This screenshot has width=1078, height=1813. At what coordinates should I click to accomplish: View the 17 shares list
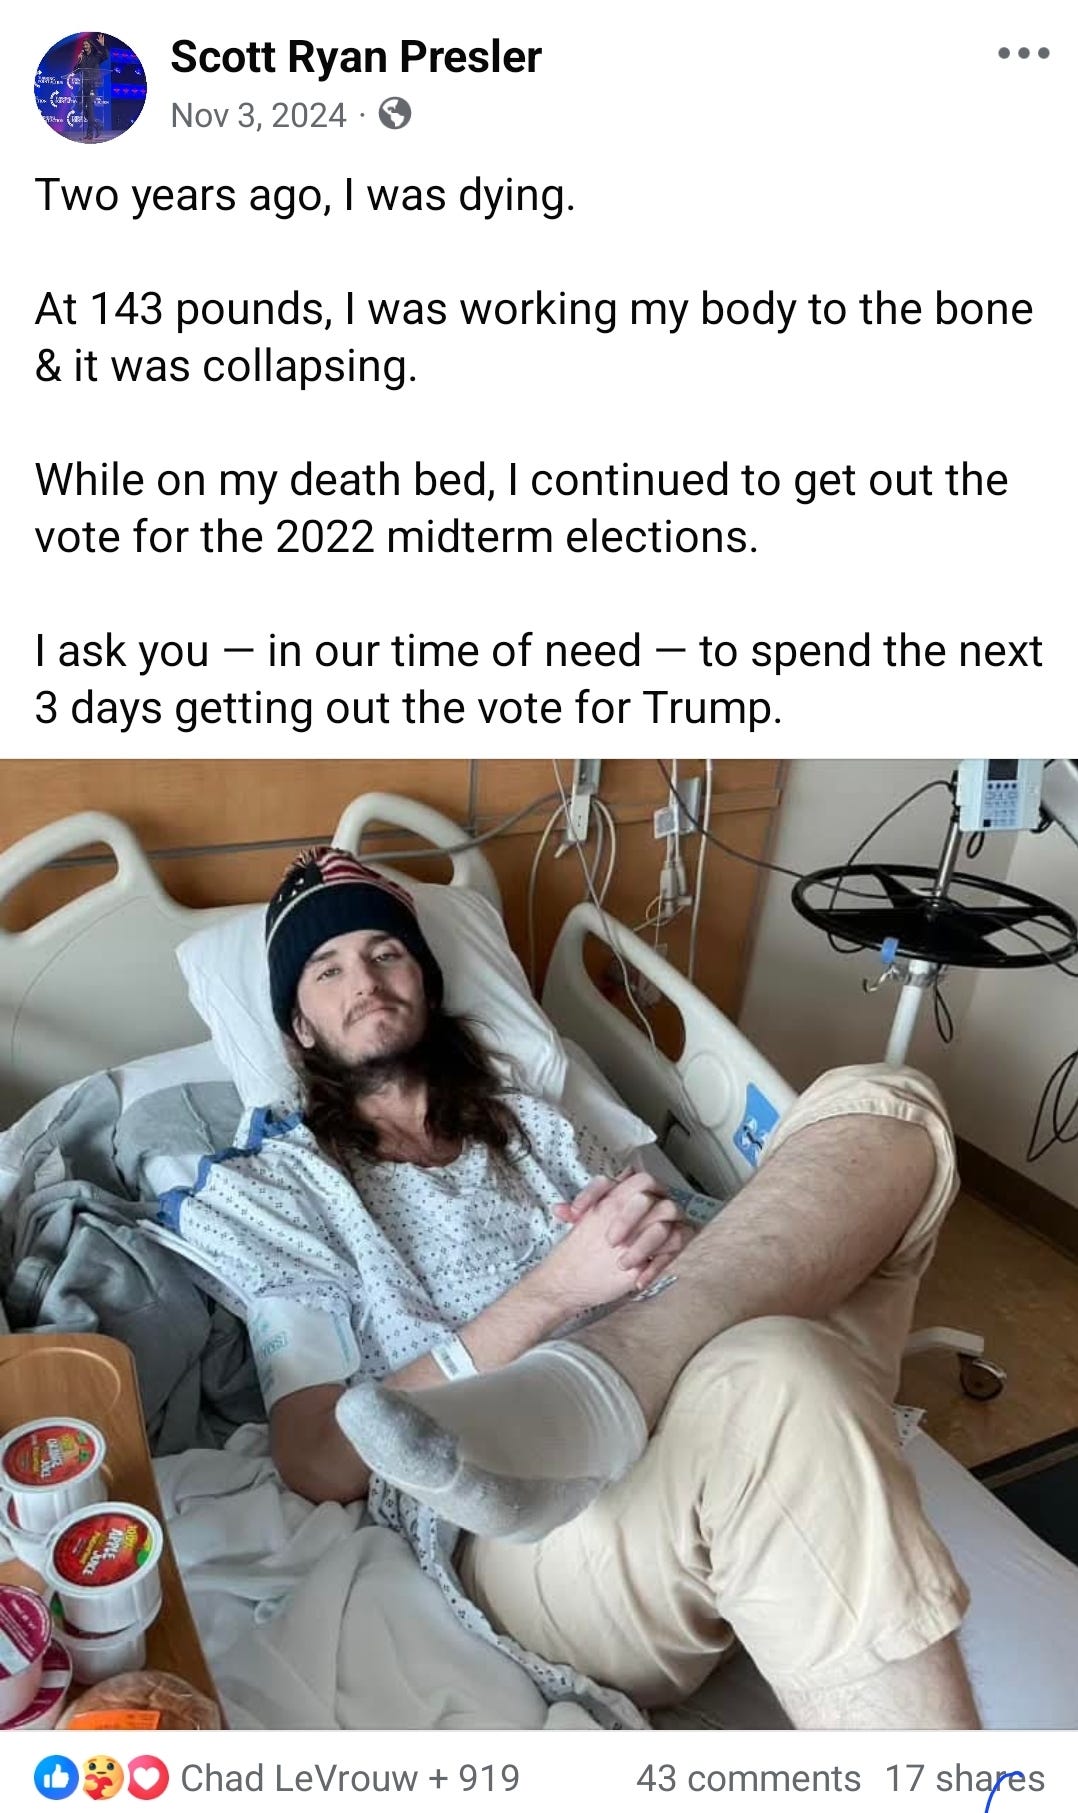coord(964,1778)
